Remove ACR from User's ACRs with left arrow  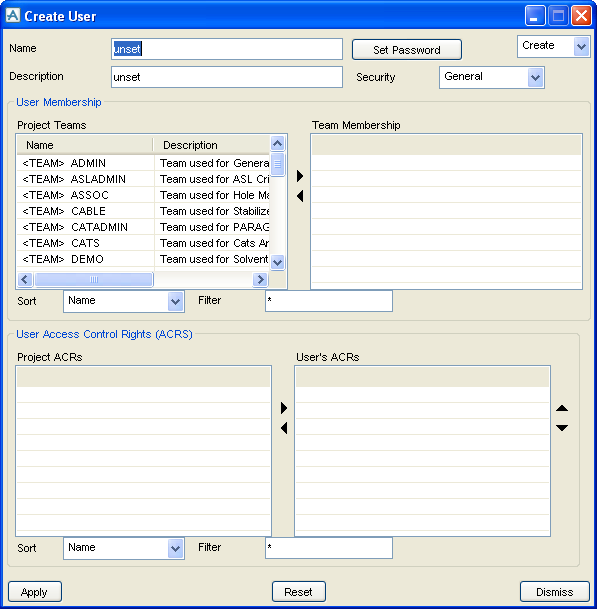pos(284,428)
